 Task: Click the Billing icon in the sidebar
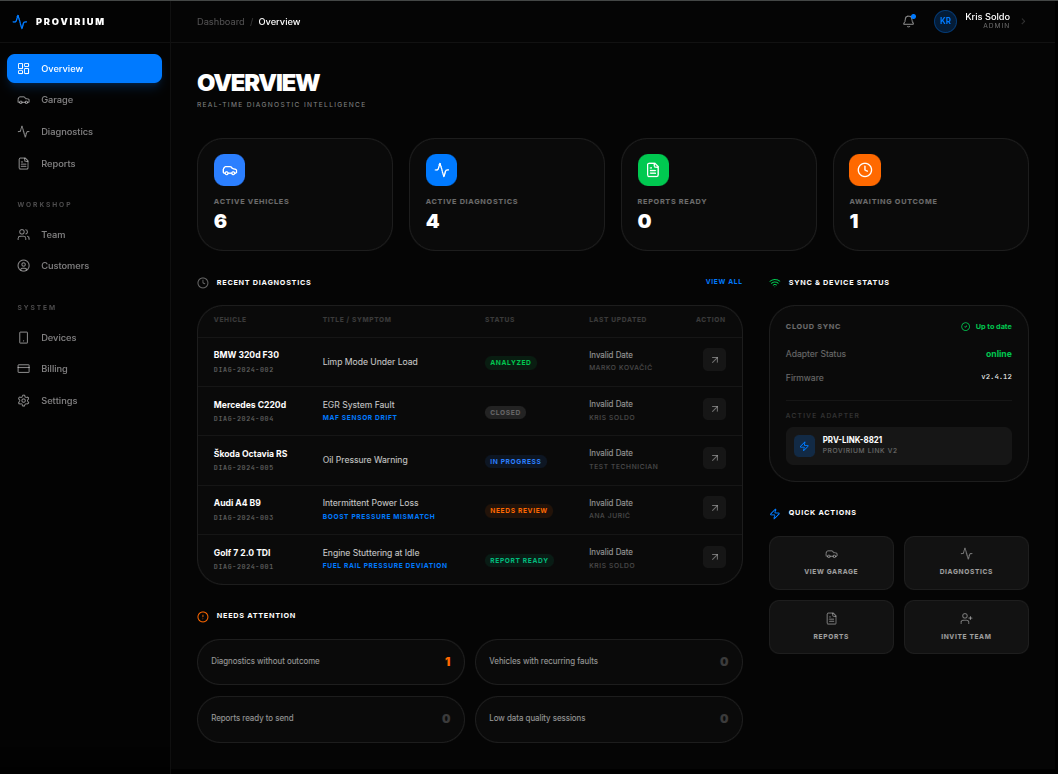(22, 368)
